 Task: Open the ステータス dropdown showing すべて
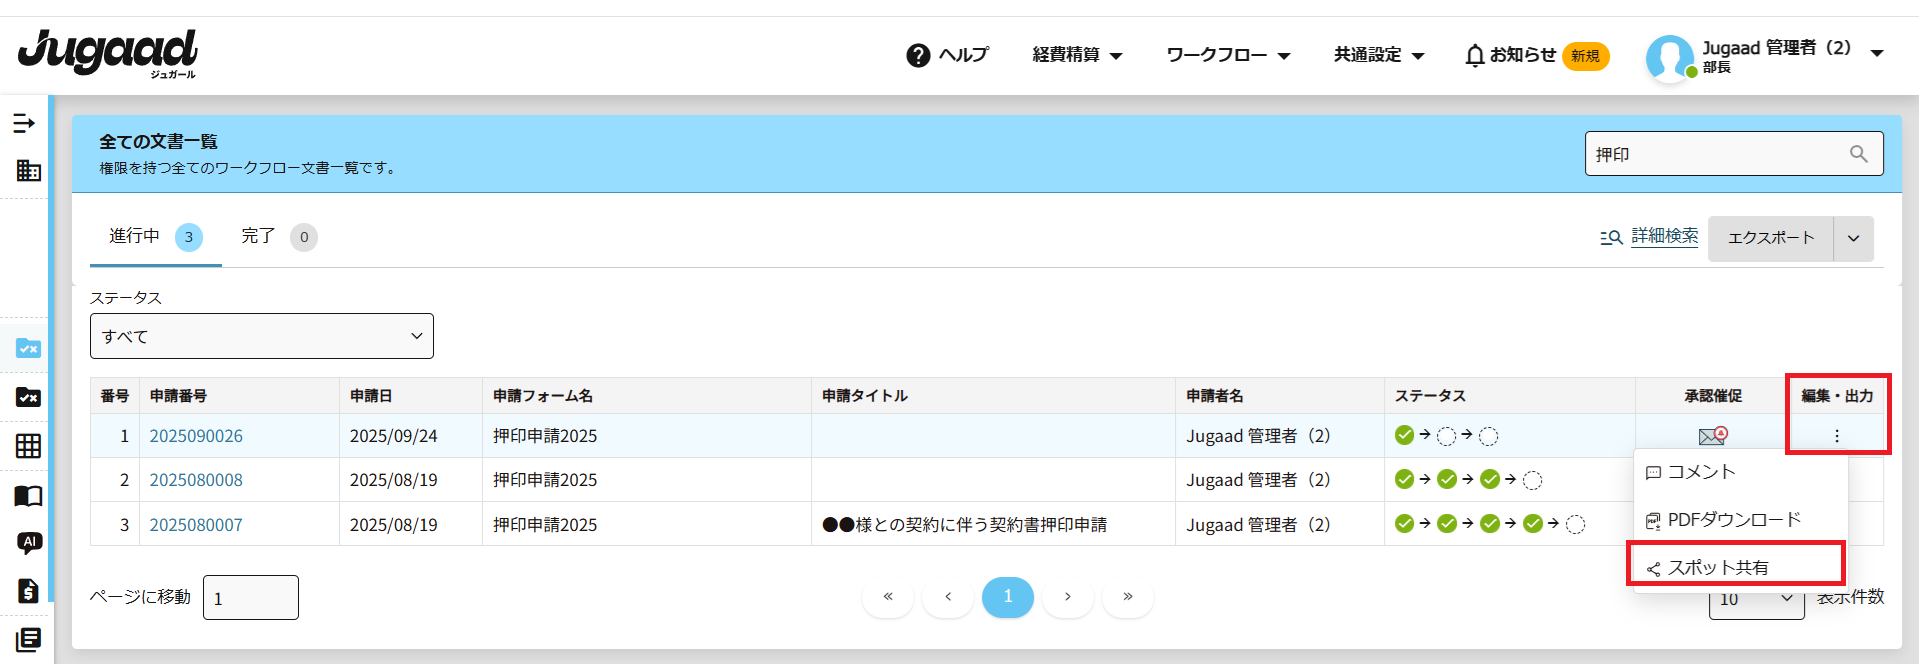[262, 336]
